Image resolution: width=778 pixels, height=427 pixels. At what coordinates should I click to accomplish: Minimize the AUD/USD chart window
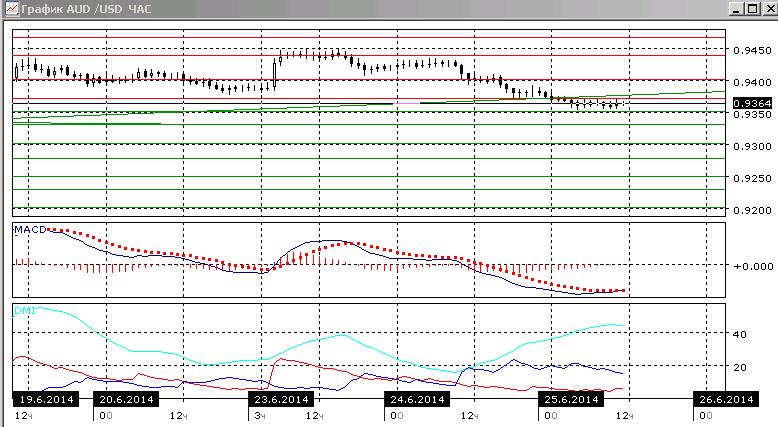737,8
